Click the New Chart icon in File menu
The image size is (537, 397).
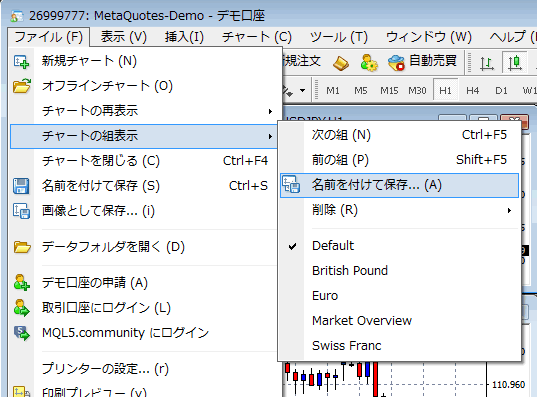(21, 62)
